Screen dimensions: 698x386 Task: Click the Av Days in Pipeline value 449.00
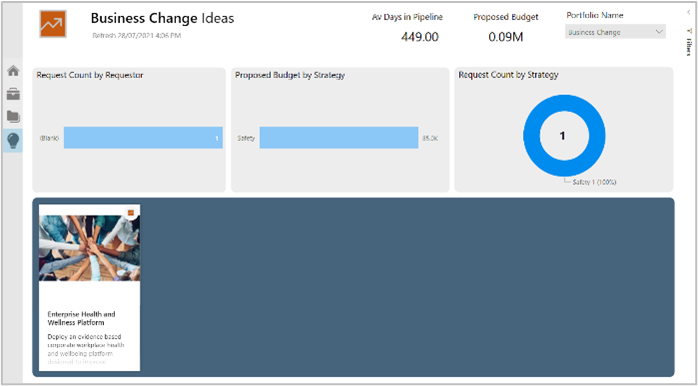pyautogui.click(x=419, y=37)
